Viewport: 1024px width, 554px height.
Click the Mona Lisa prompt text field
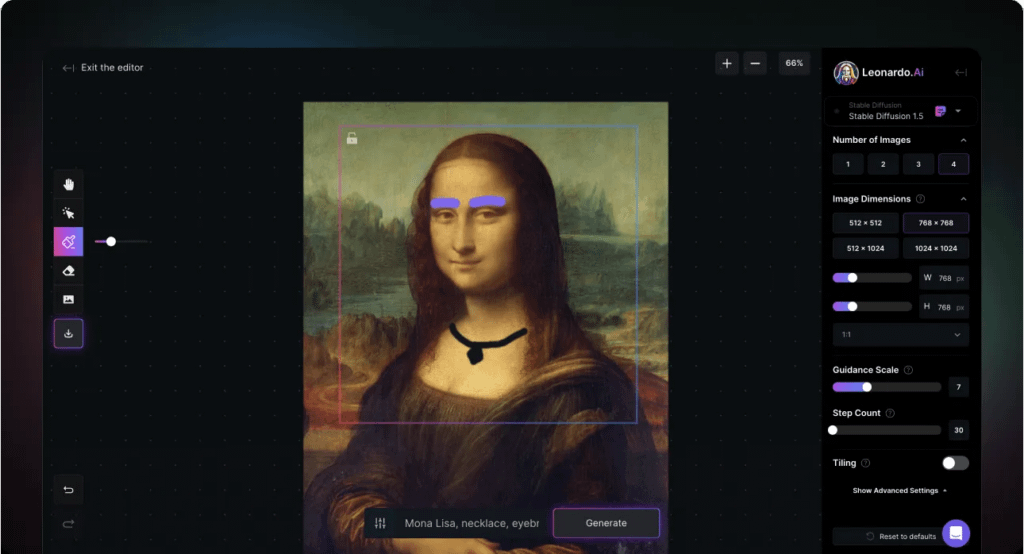point(472,523)
